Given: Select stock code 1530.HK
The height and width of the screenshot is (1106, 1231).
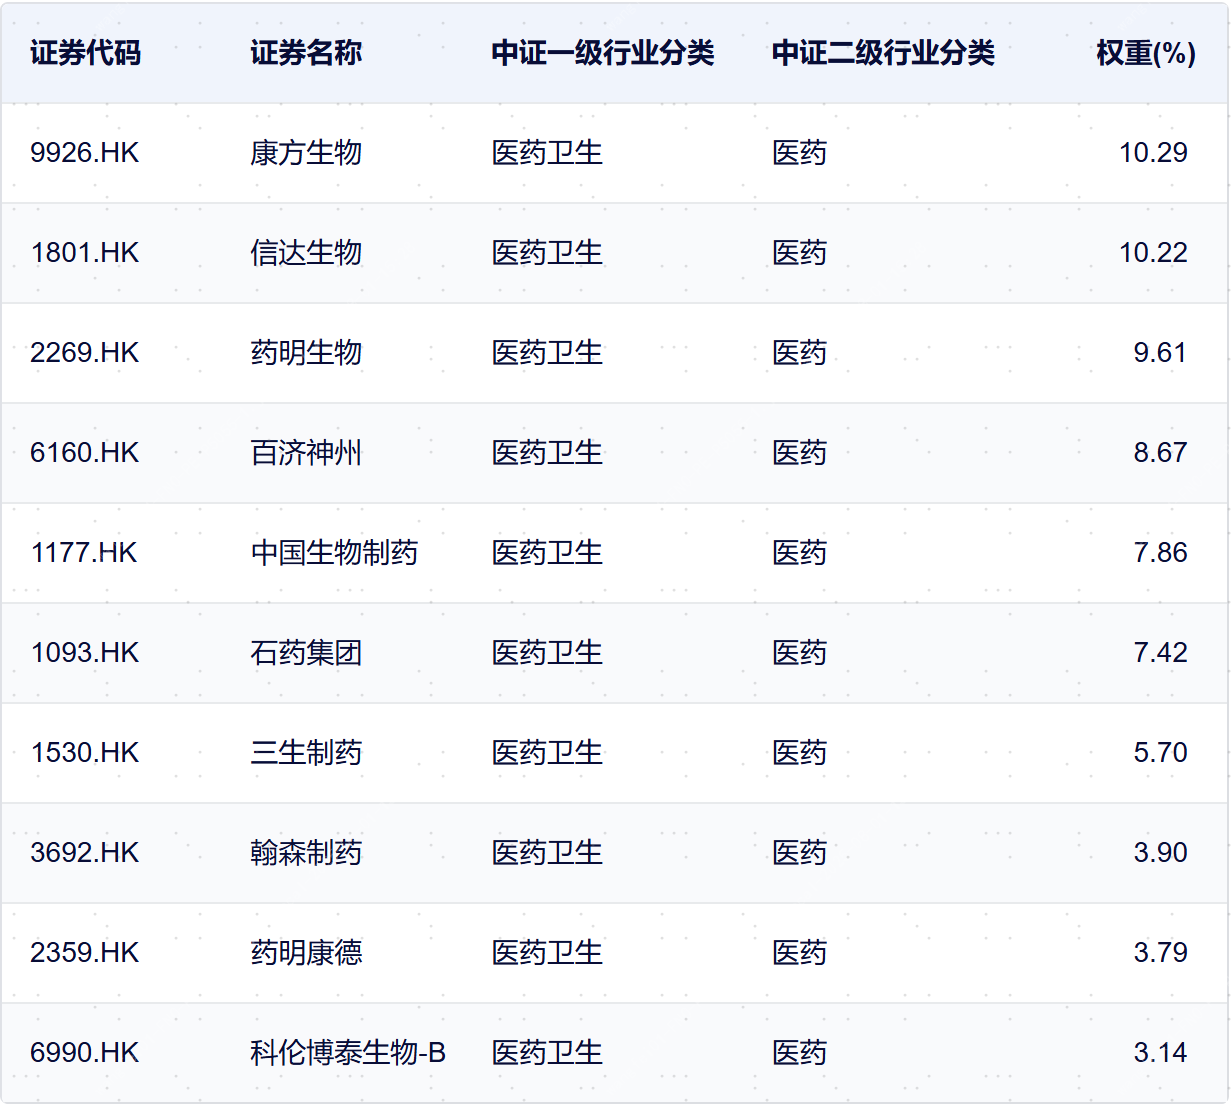Looking at the screenshot, I should [85, 753].
